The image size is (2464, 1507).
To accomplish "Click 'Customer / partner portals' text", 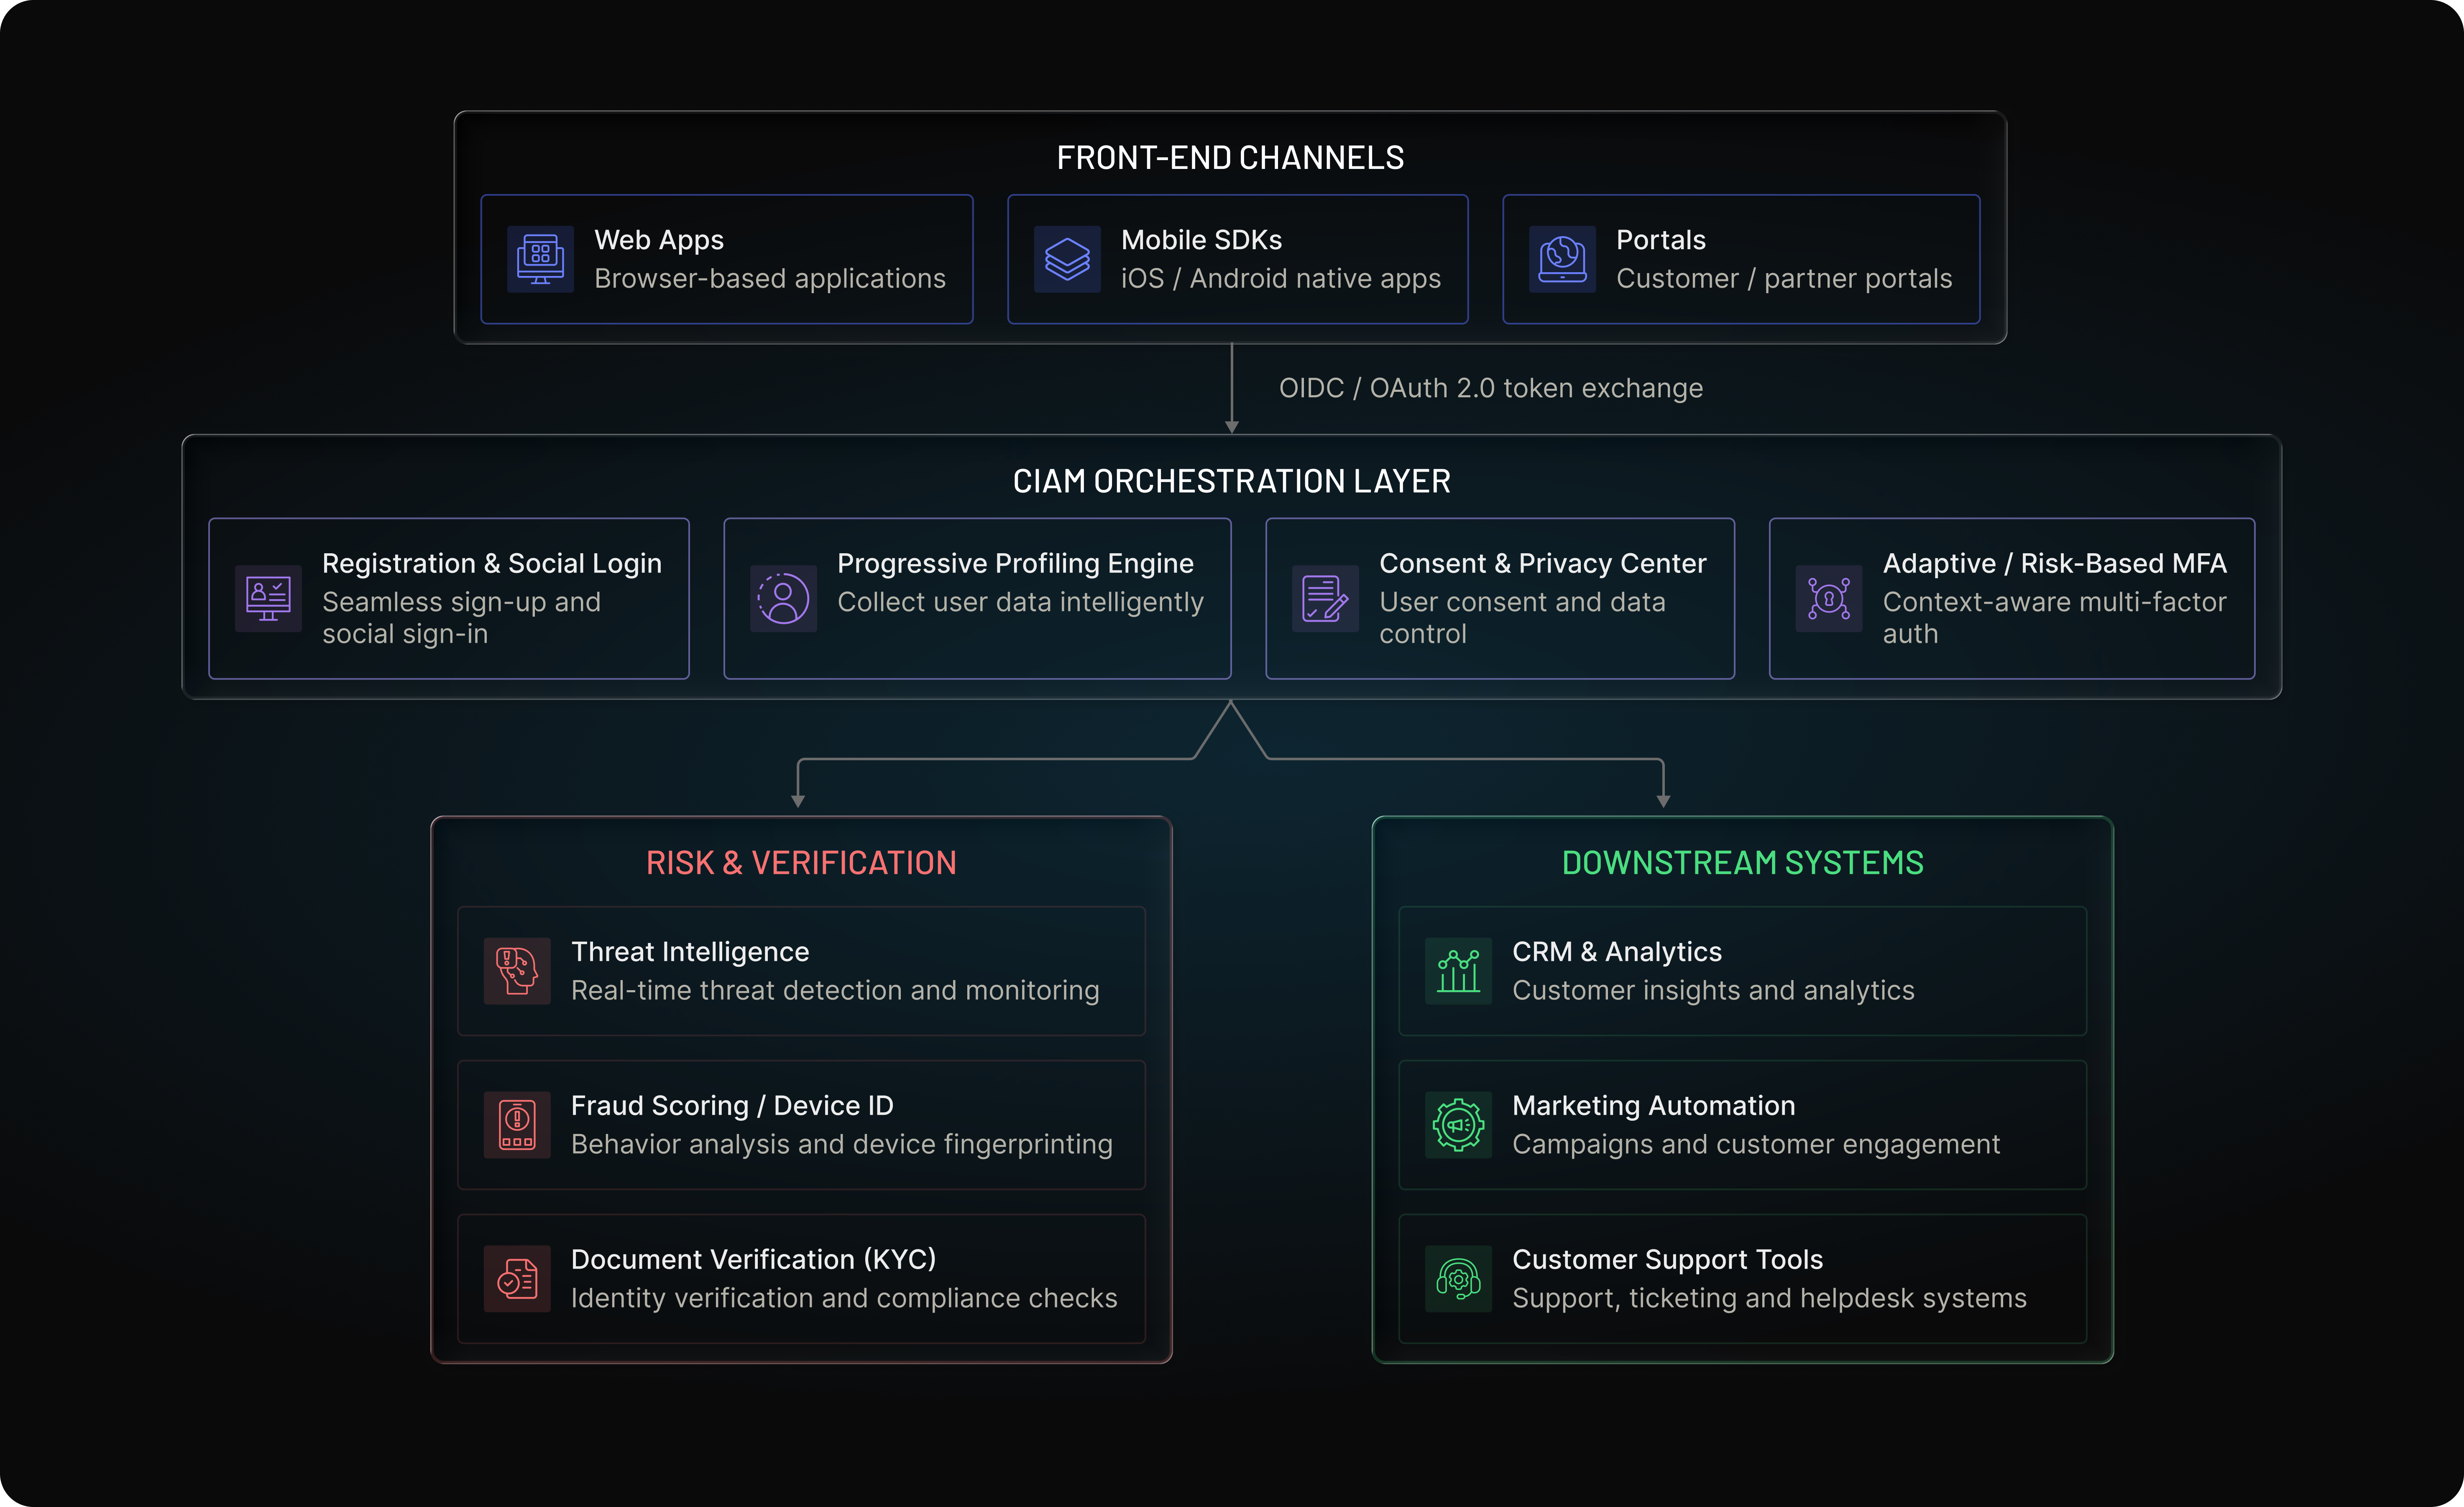I will [x=1784, y=279].
